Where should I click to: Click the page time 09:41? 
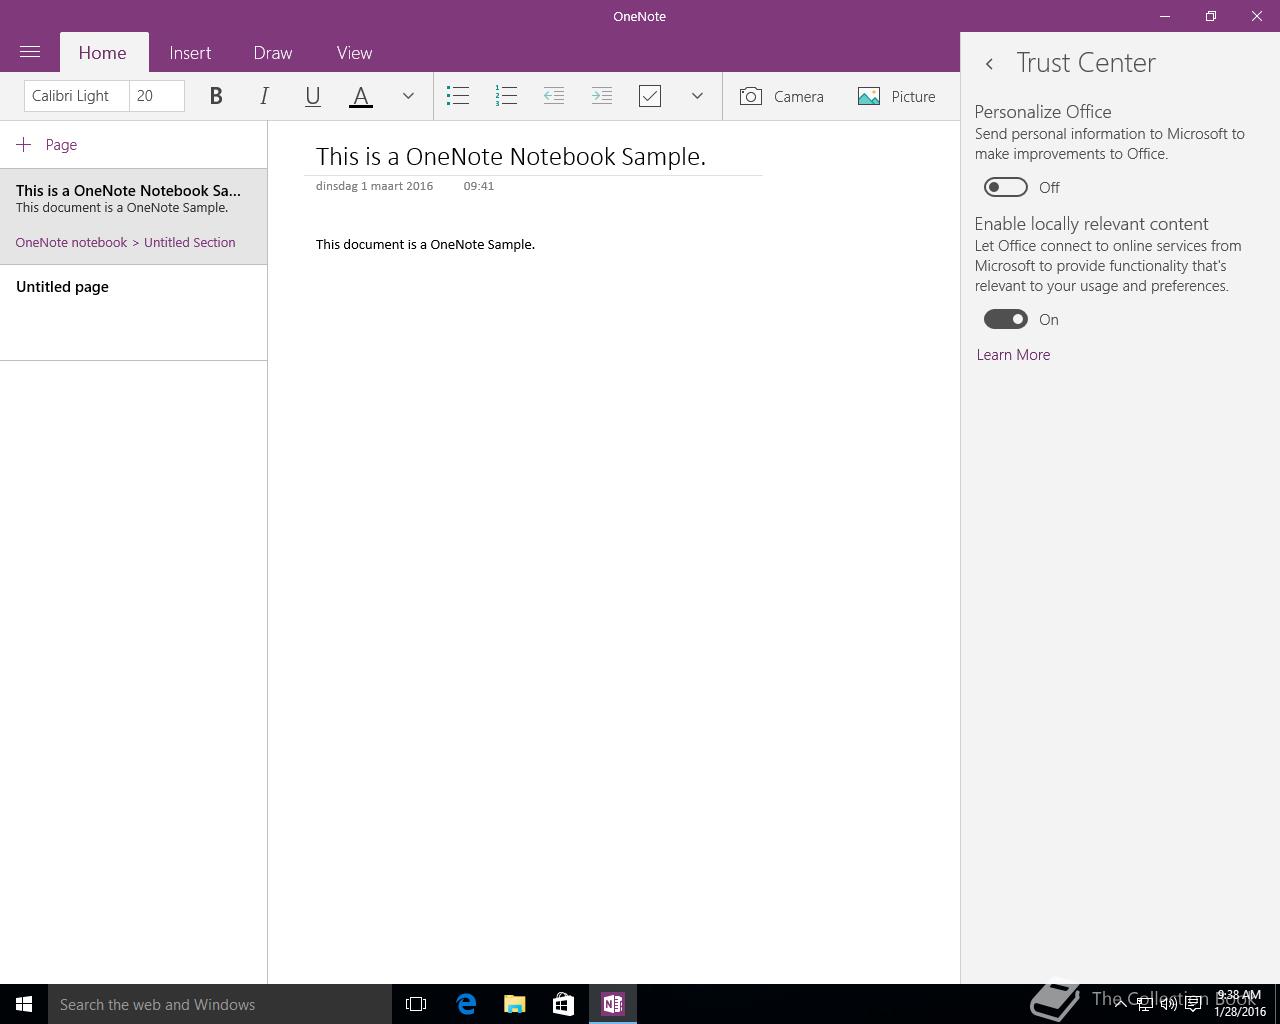(x=479, y=186)
